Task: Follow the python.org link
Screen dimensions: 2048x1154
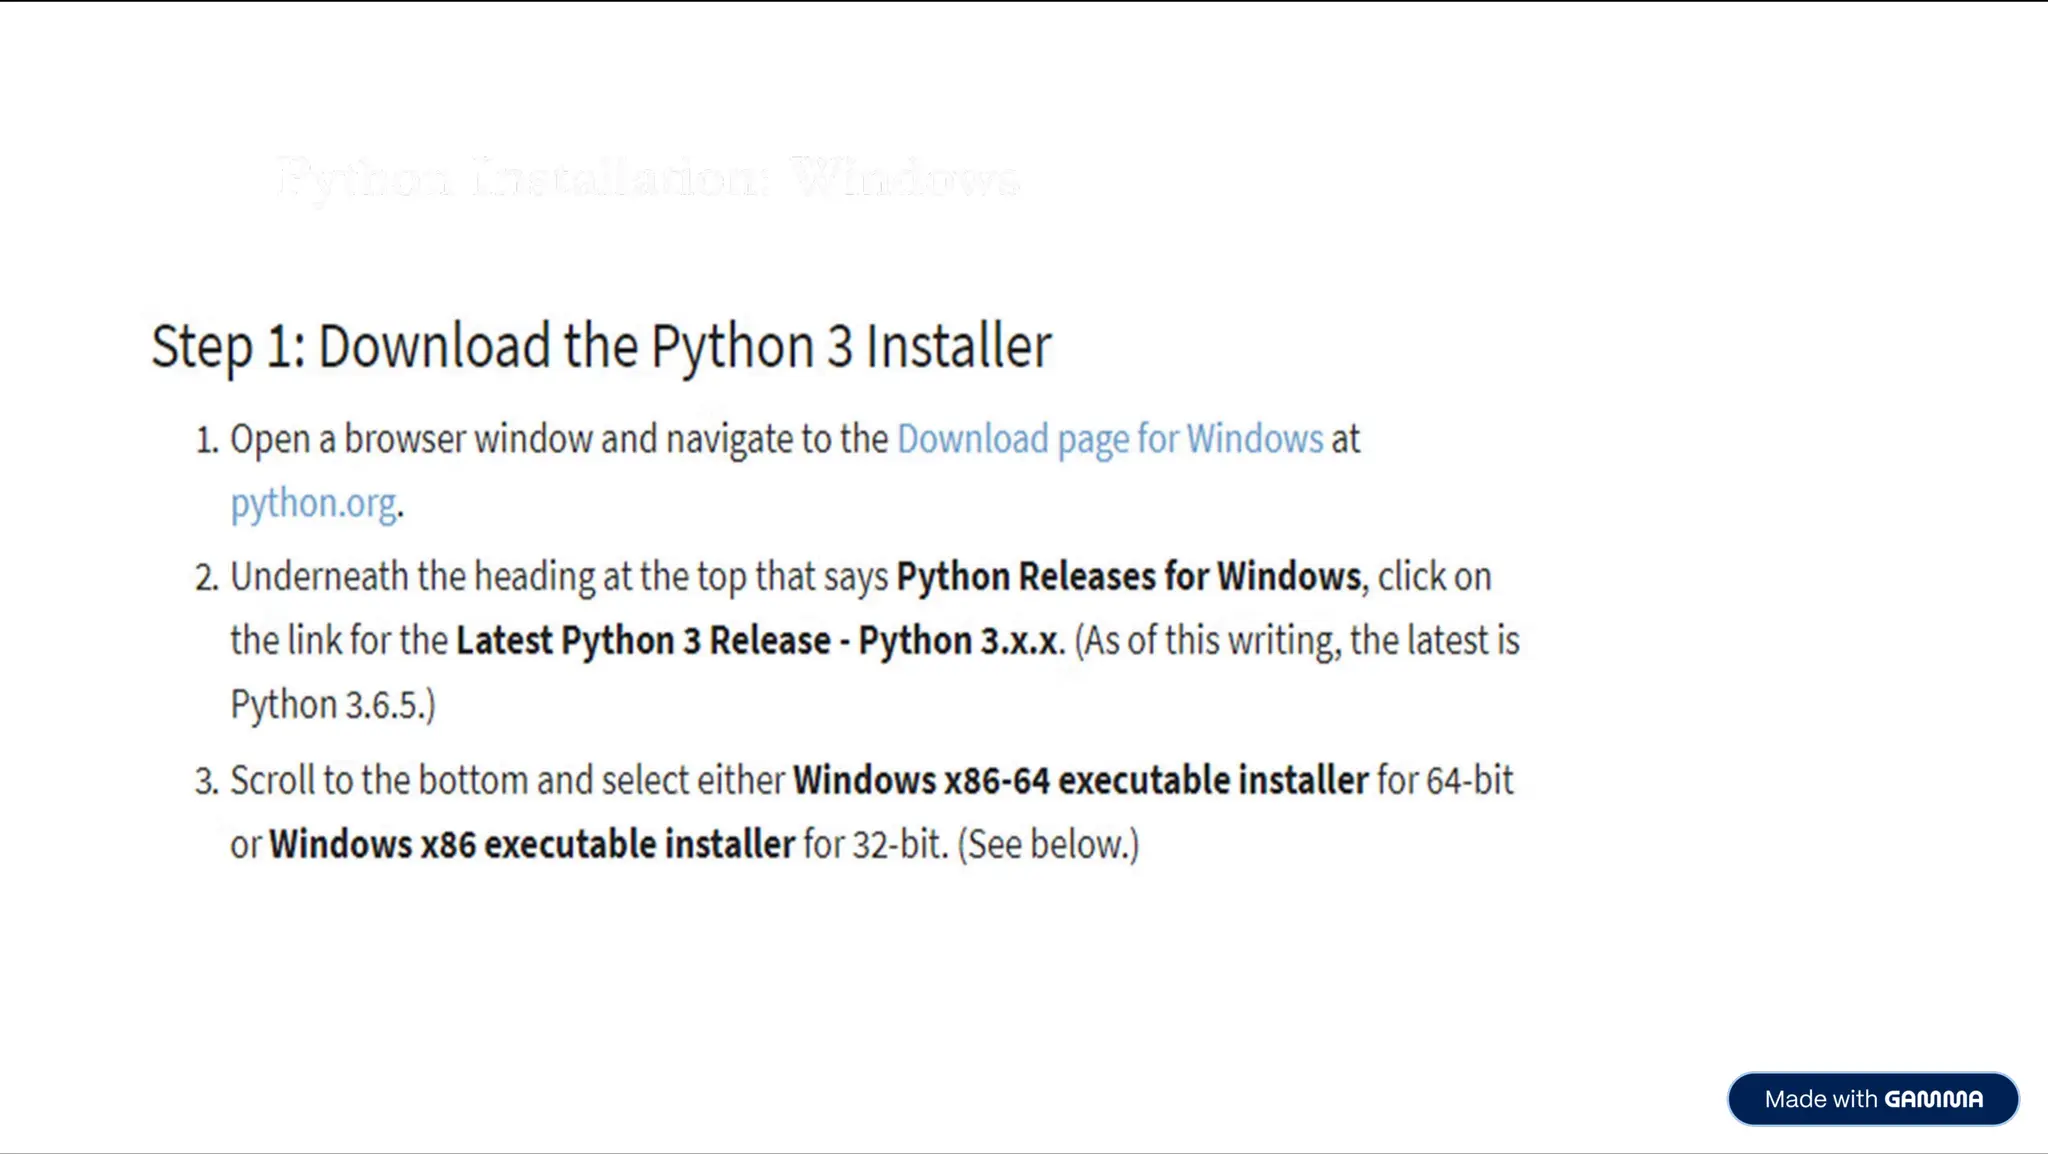Action: 313,503
